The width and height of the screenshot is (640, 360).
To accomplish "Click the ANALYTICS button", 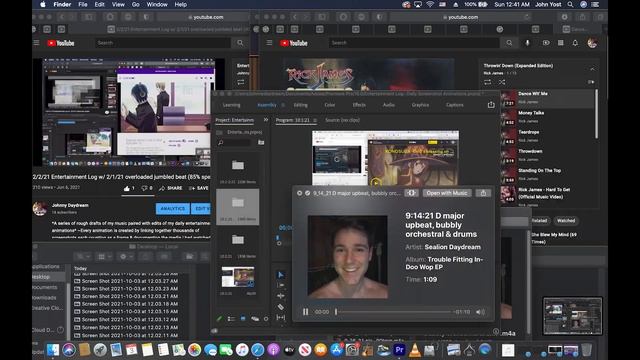I will pyautogui.click(x=173, y=209).
